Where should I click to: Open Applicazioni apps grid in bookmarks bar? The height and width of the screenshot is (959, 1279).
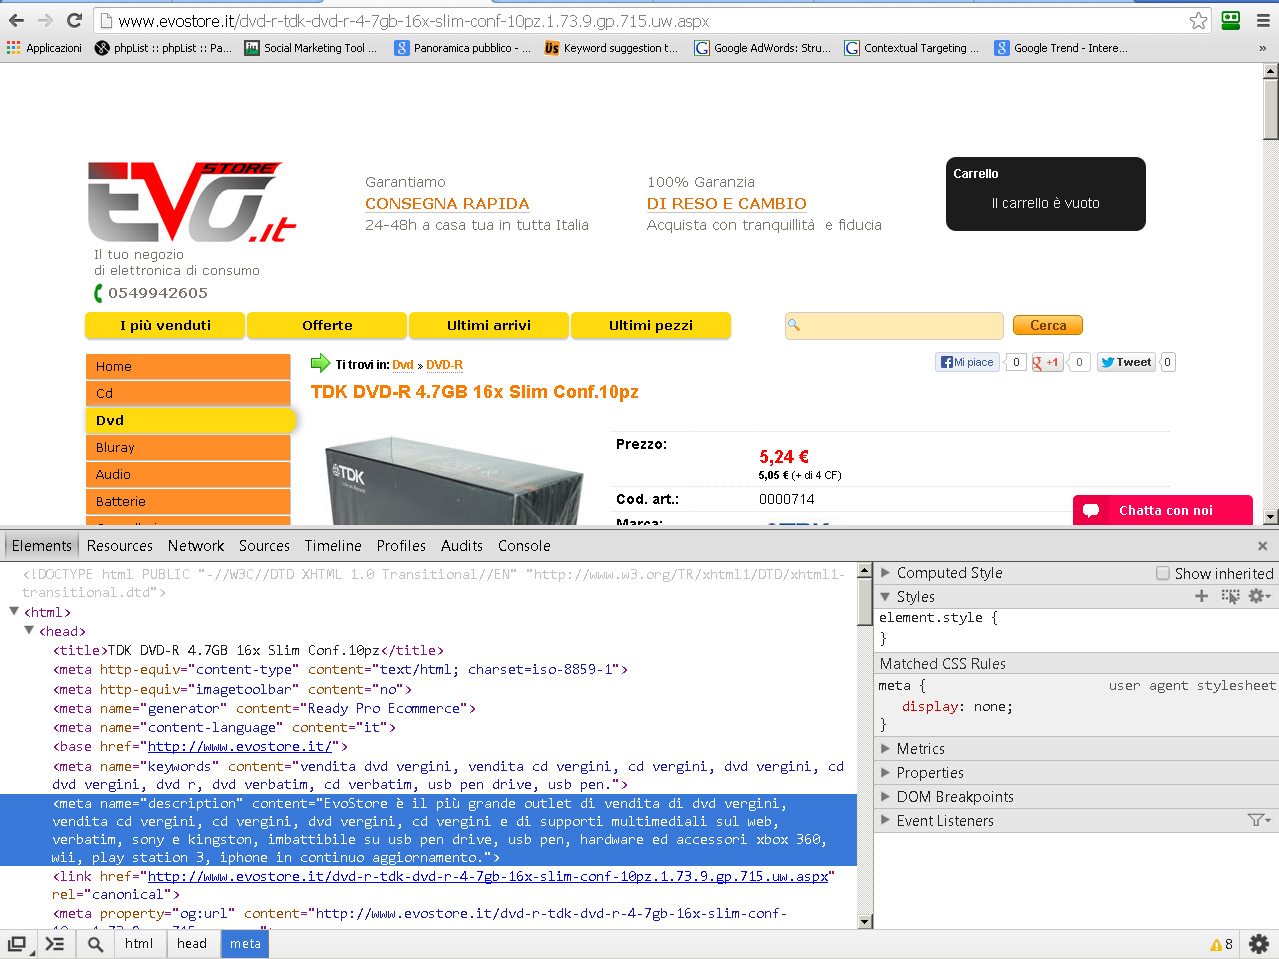pos(44,47)
